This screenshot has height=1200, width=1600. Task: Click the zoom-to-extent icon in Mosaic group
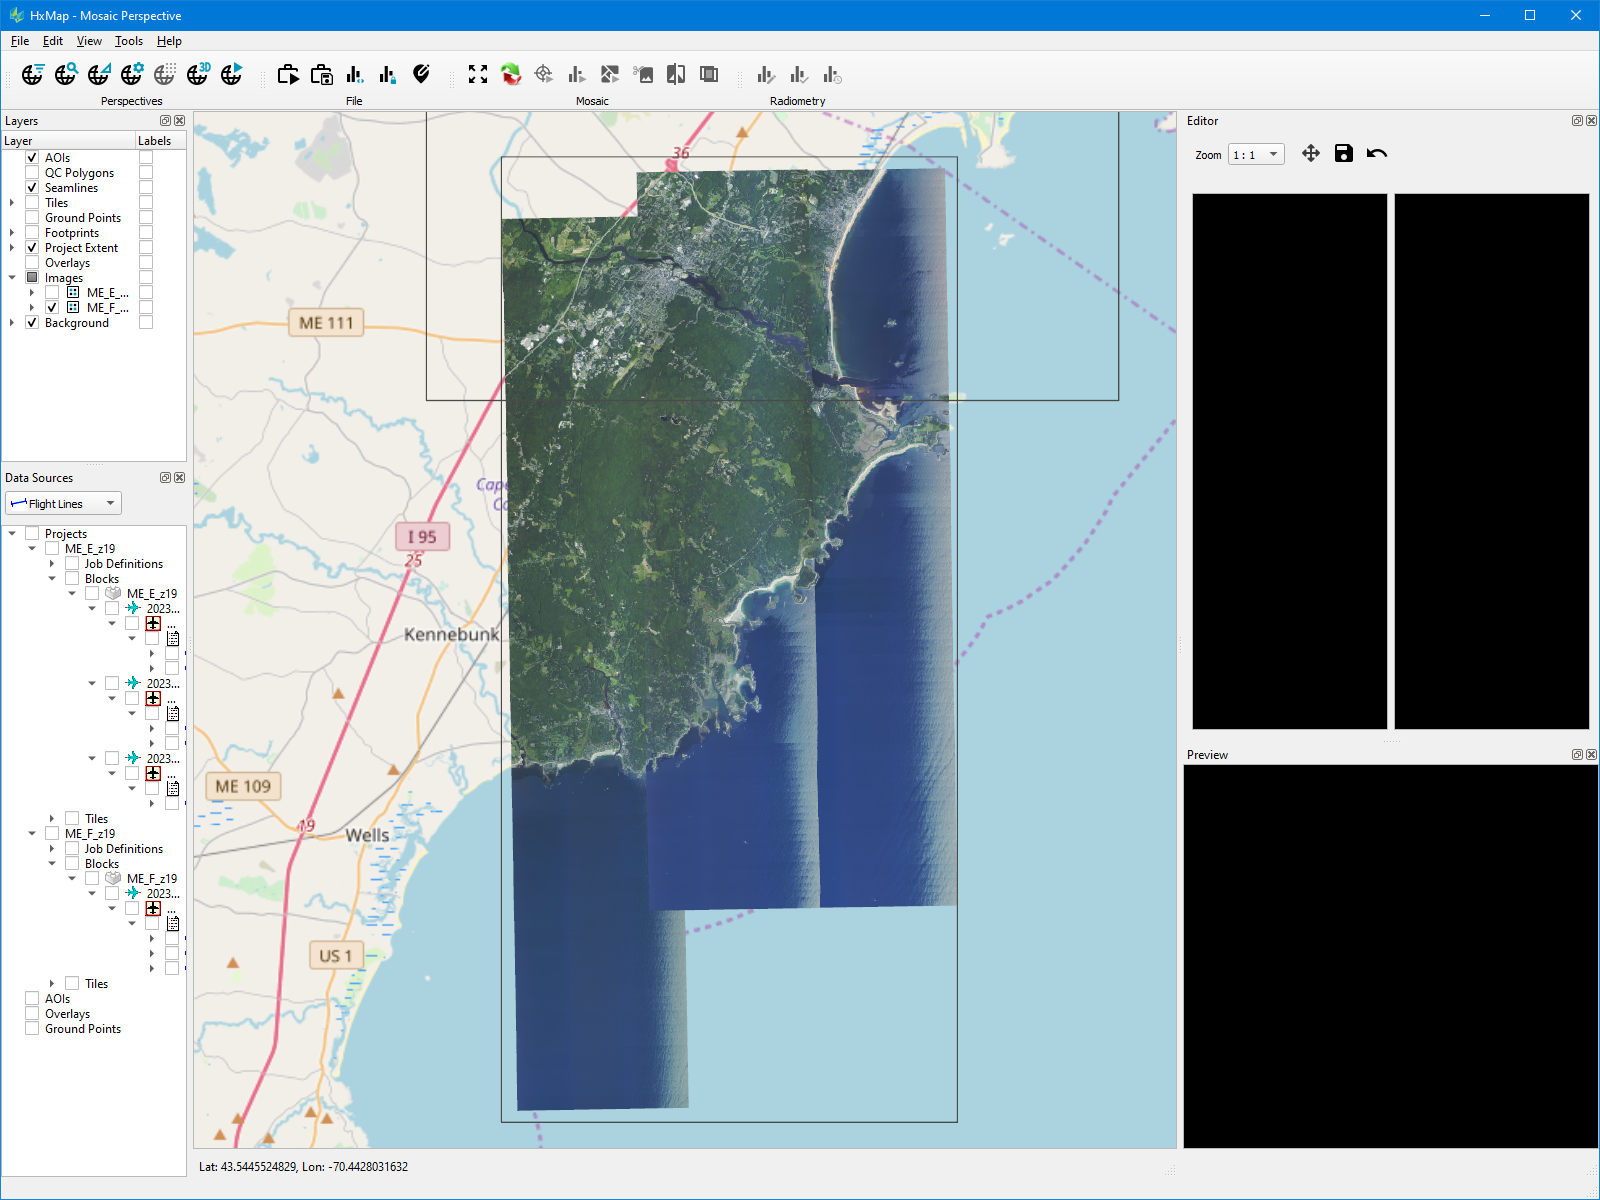click(x=478, y=74)
